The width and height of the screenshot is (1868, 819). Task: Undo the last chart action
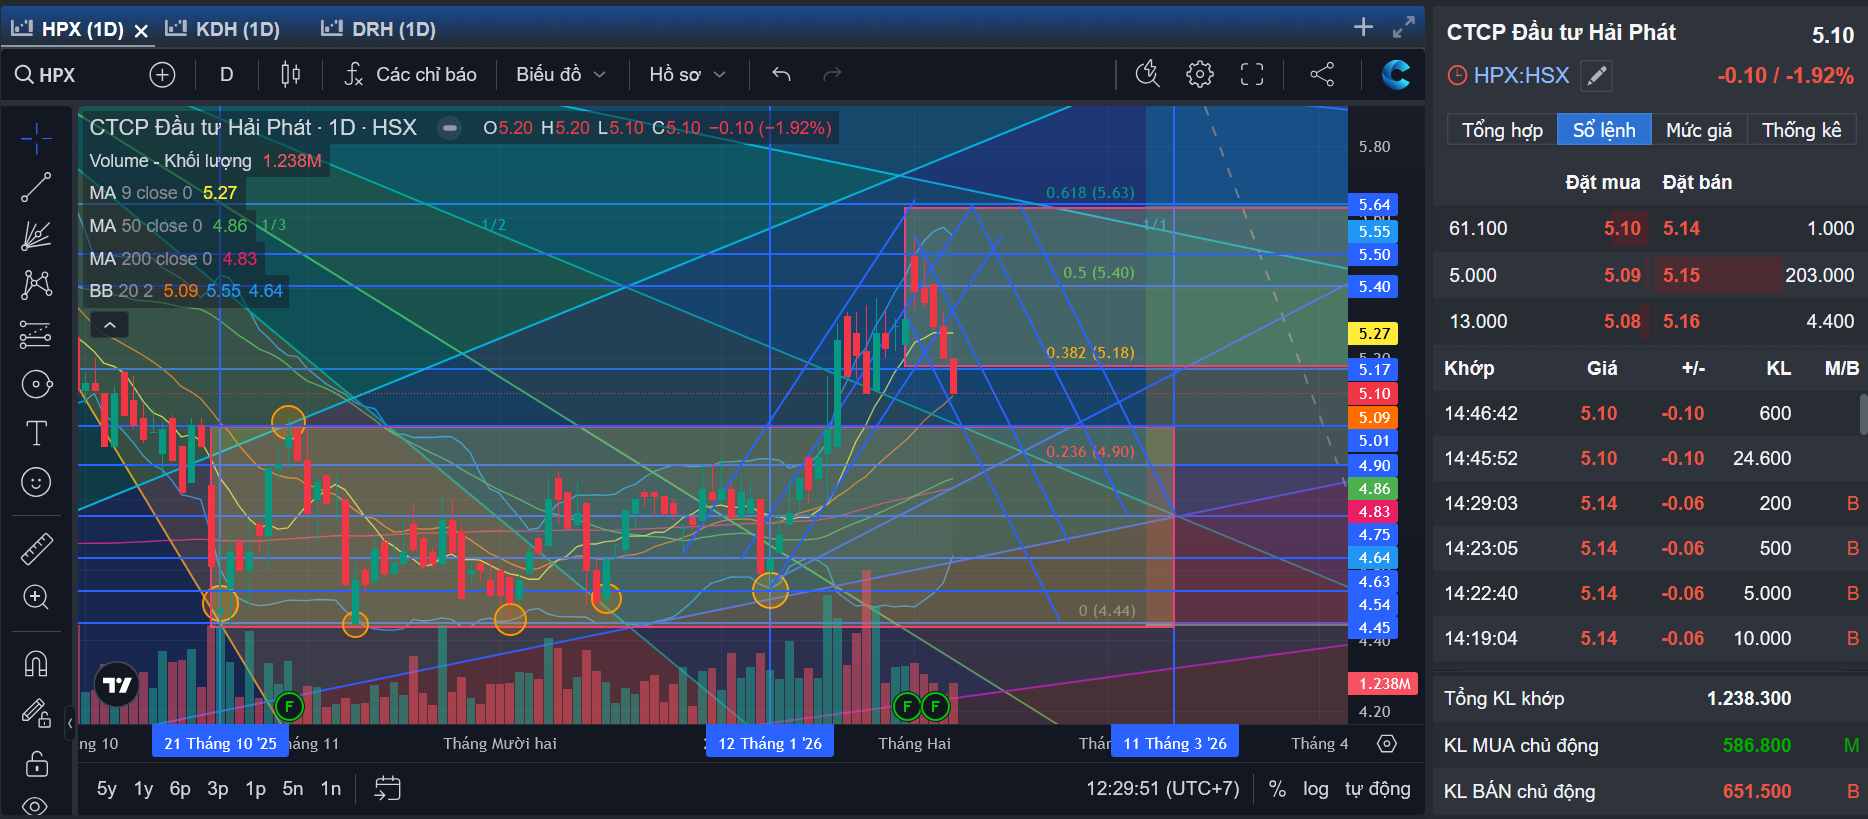782,74
